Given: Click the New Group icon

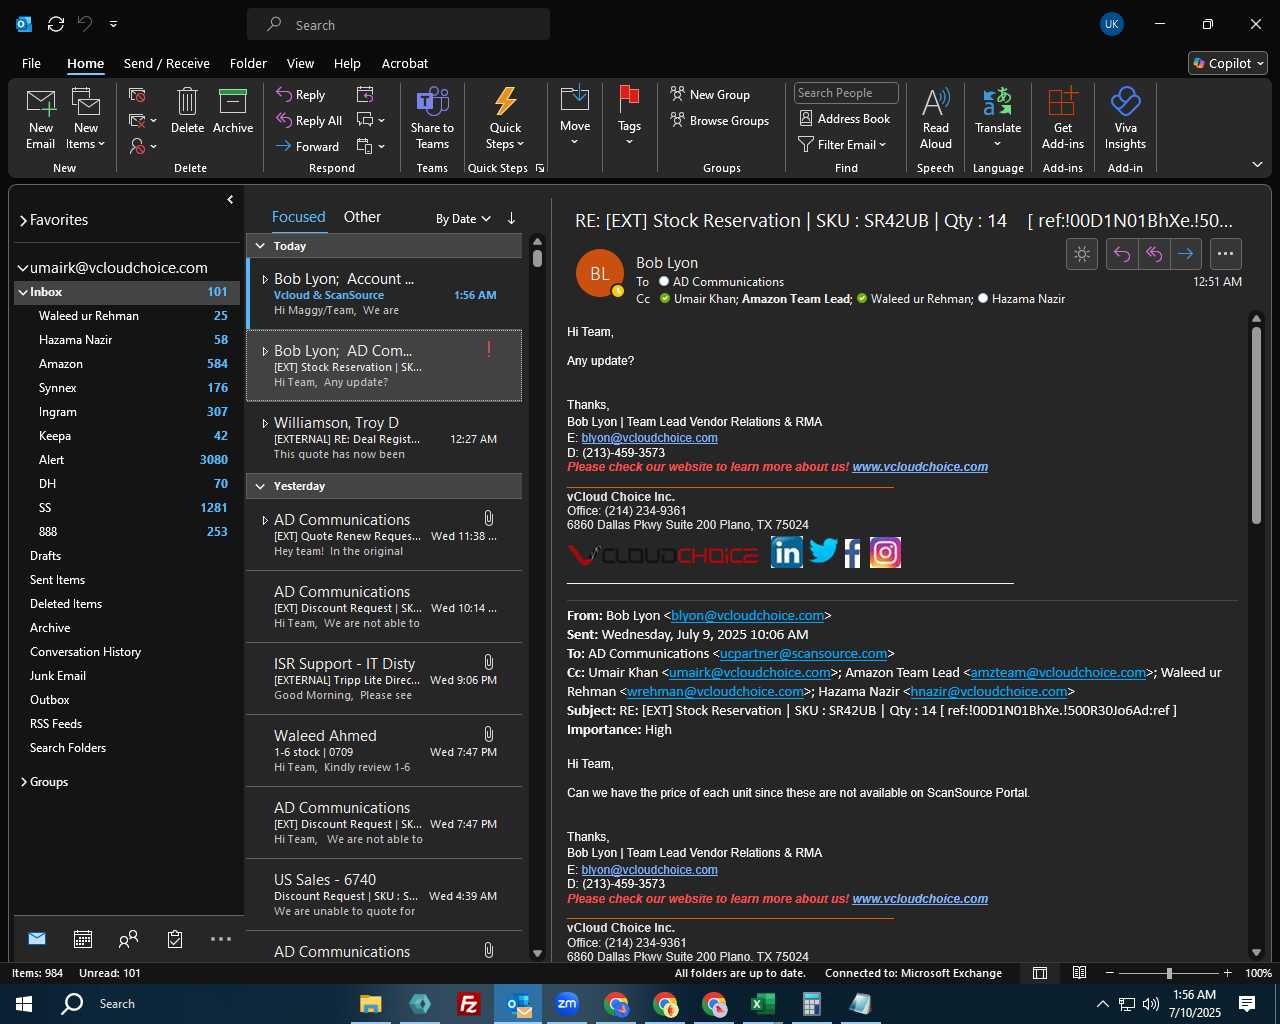Looking at the screenshot, I should [678, 94].
